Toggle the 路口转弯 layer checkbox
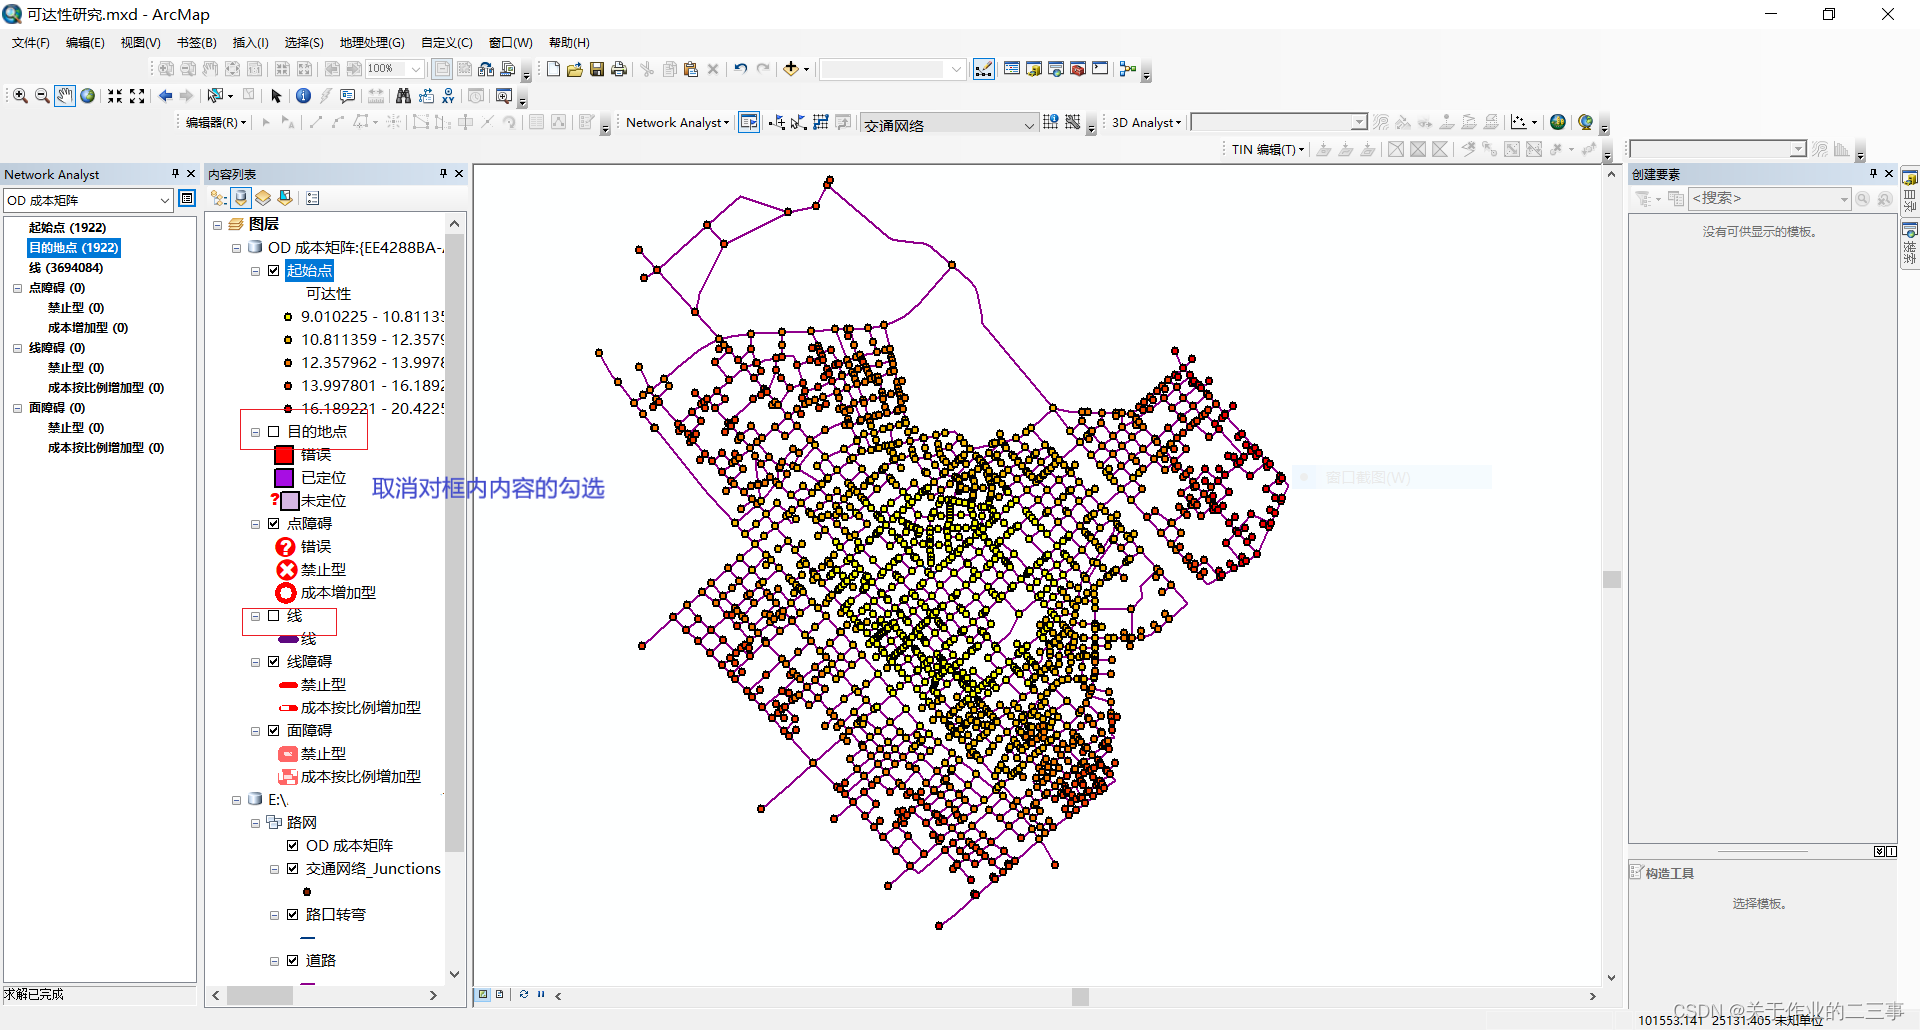Viewport: 1920px width, 1030px height. coord(292,914)
